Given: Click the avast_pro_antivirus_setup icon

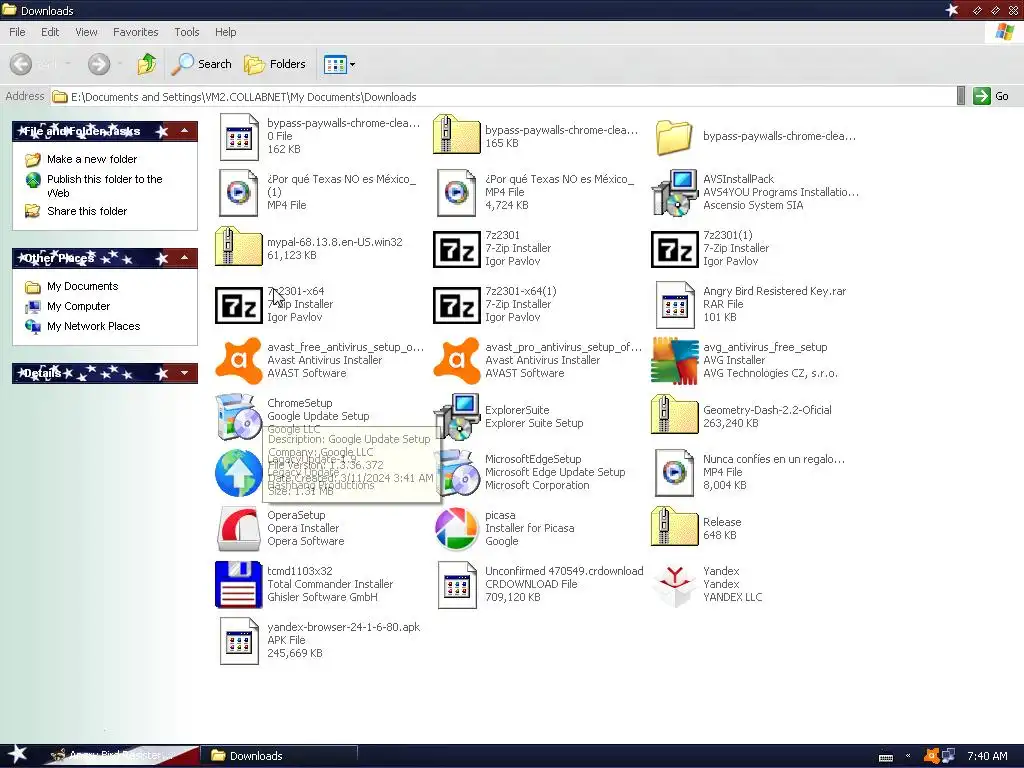Looking at the screenshot, I should [x=456, y=360].
